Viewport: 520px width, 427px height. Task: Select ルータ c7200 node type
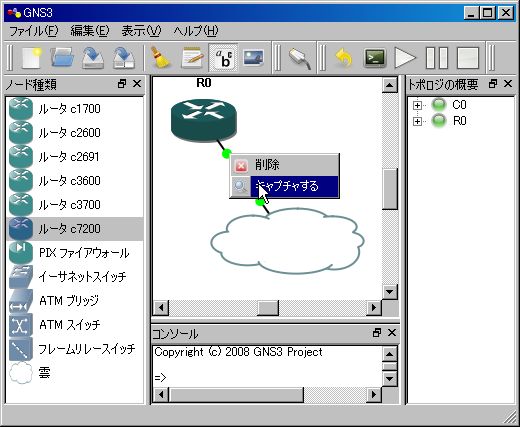pyautogui.click(x=75, y=229)
